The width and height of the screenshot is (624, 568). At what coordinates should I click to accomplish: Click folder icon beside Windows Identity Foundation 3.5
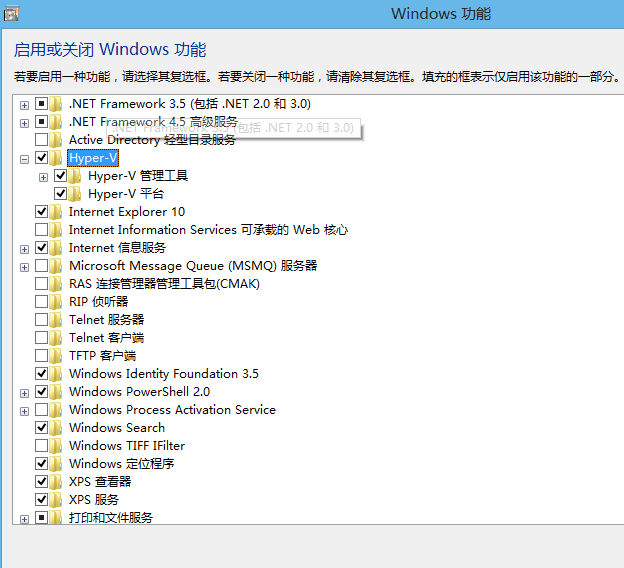pos(56,374)
